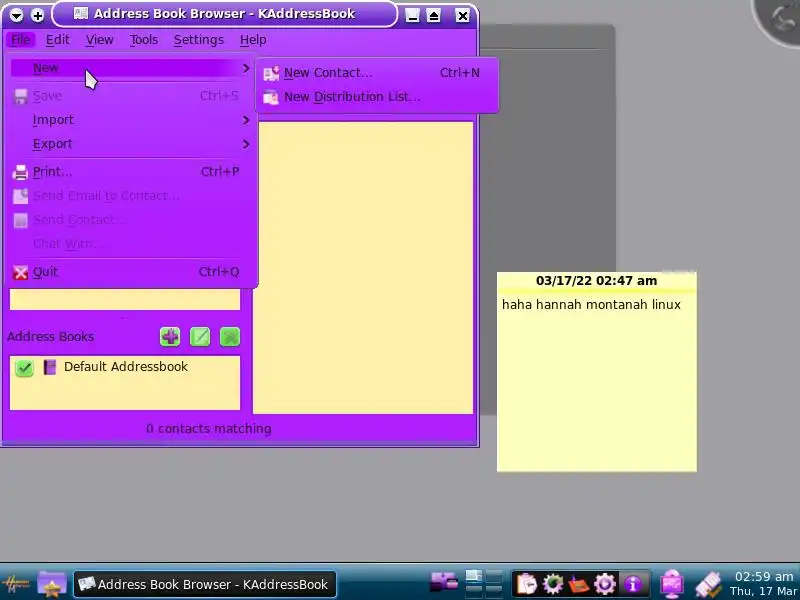This screenshot has height=600, width=800.
Task: Click the purple book icon of Default Addressbook
Action: click(49, 367)
